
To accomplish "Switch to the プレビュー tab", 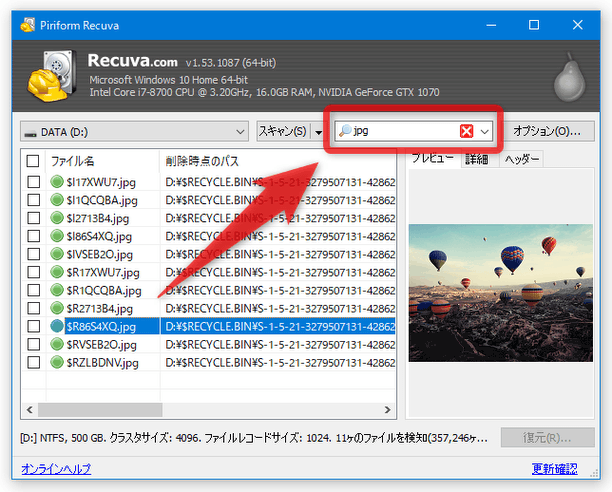I will [433, 158].
